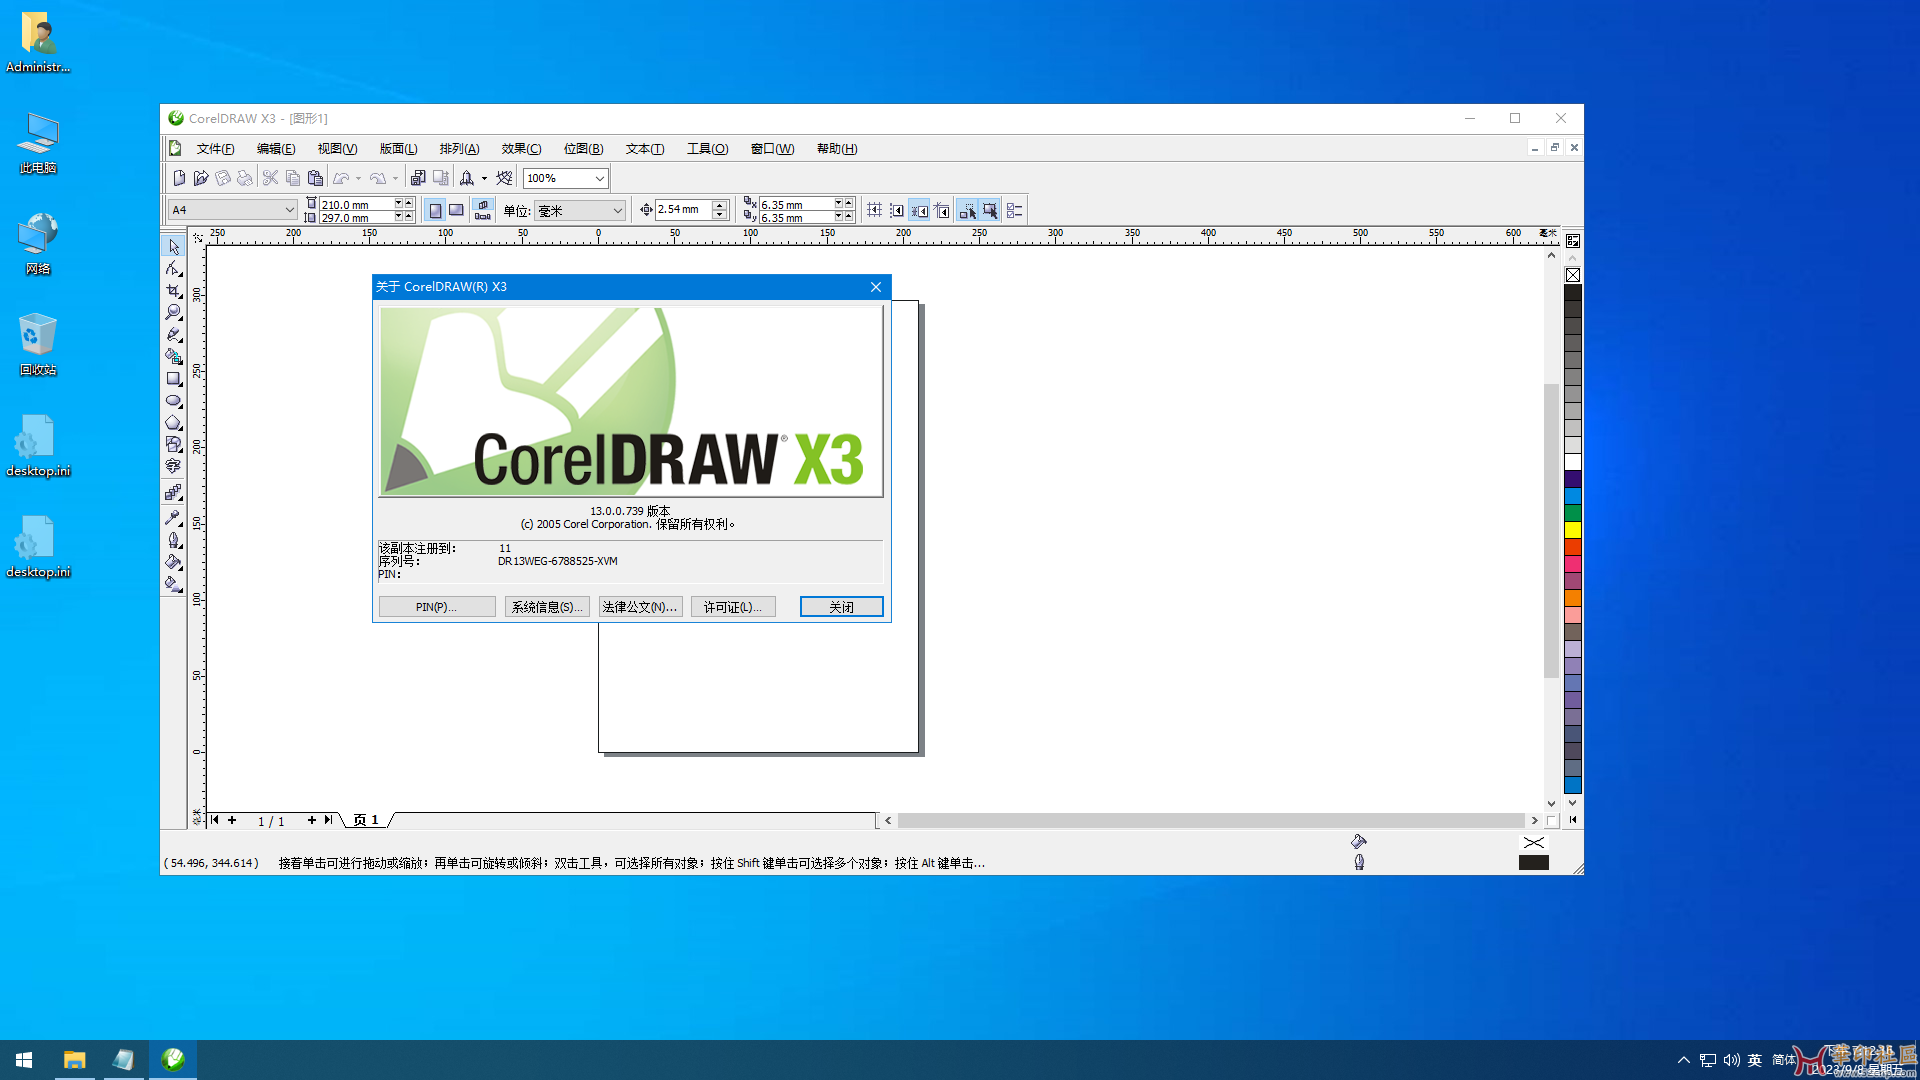Select the Crop tool

(173, 291)
